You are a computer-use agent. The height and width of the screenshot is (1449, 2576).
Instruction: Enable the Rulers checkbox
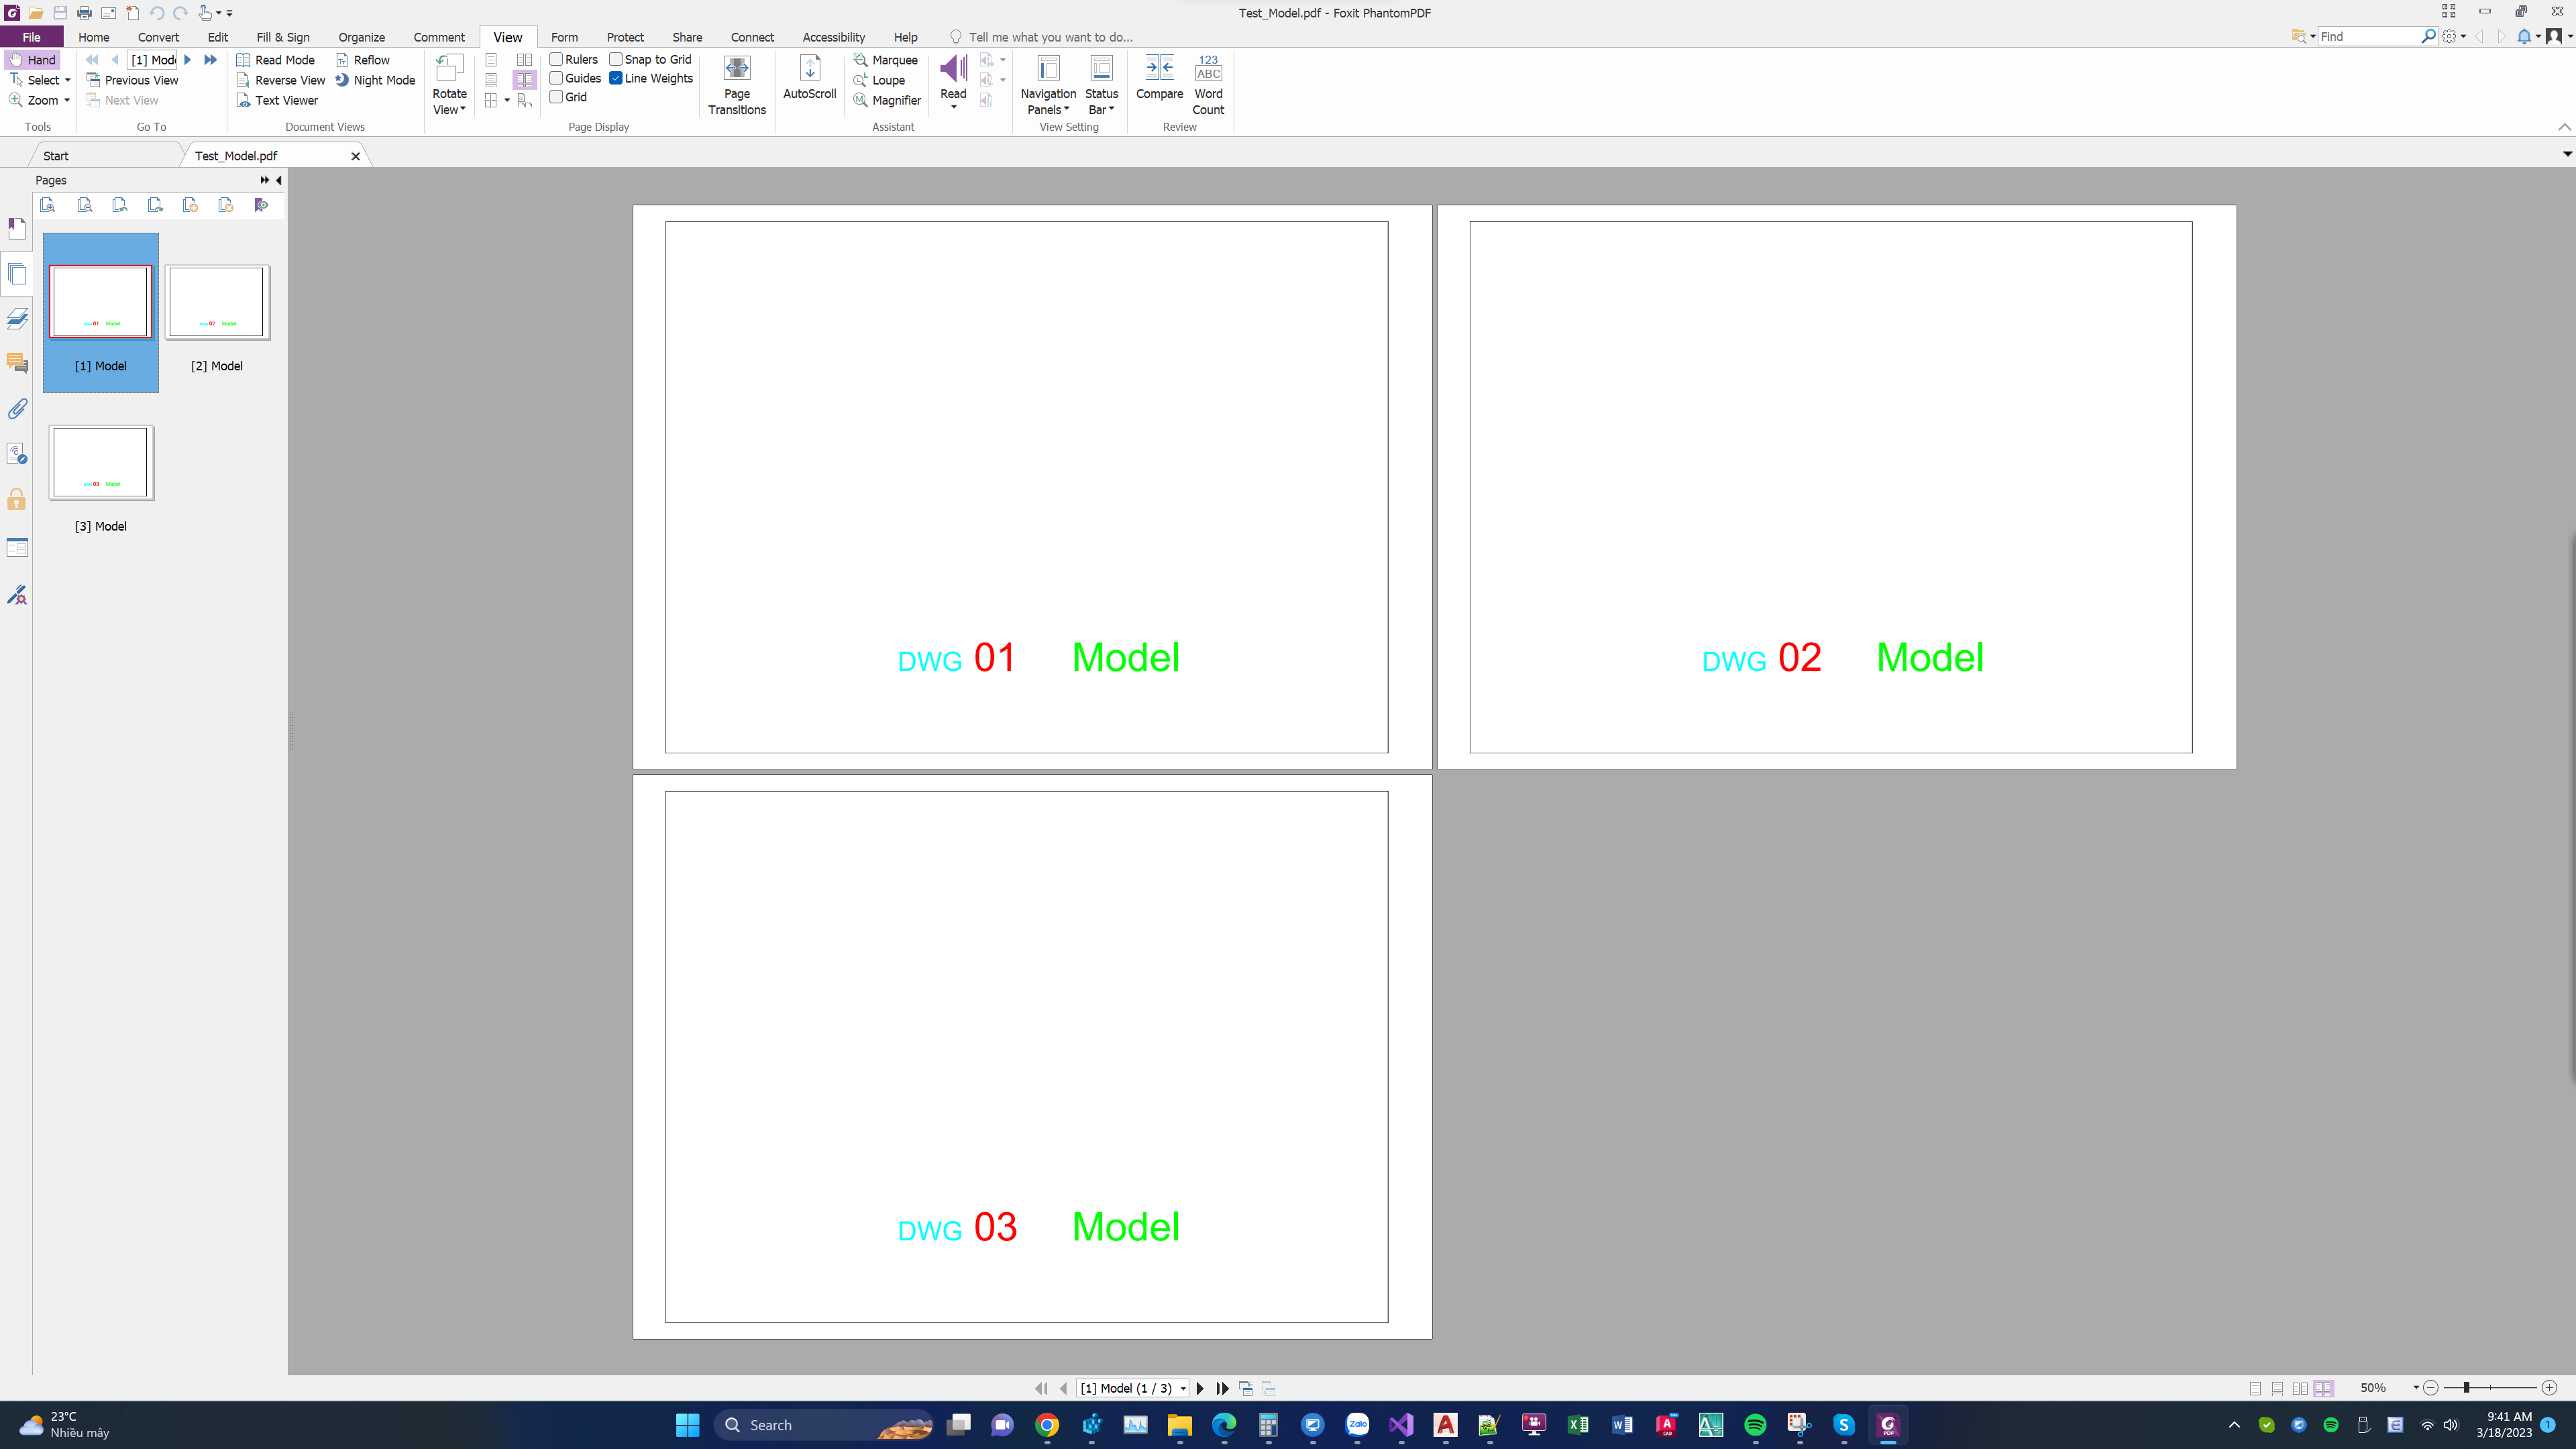tap(556, 59)
